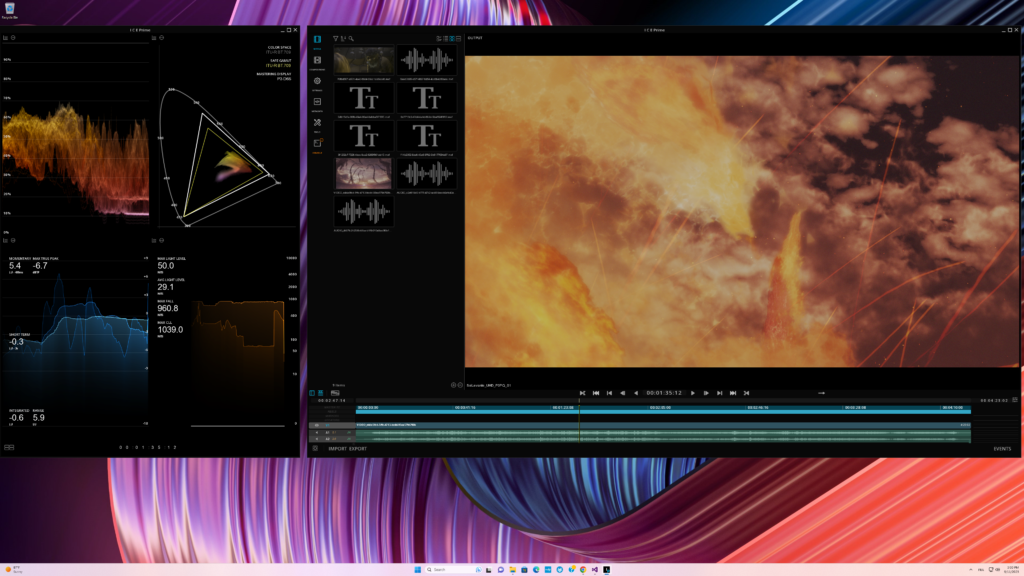Click the timeline ruler at the playhead
This screenshot has height=576, width=1024.
point(579,407)
